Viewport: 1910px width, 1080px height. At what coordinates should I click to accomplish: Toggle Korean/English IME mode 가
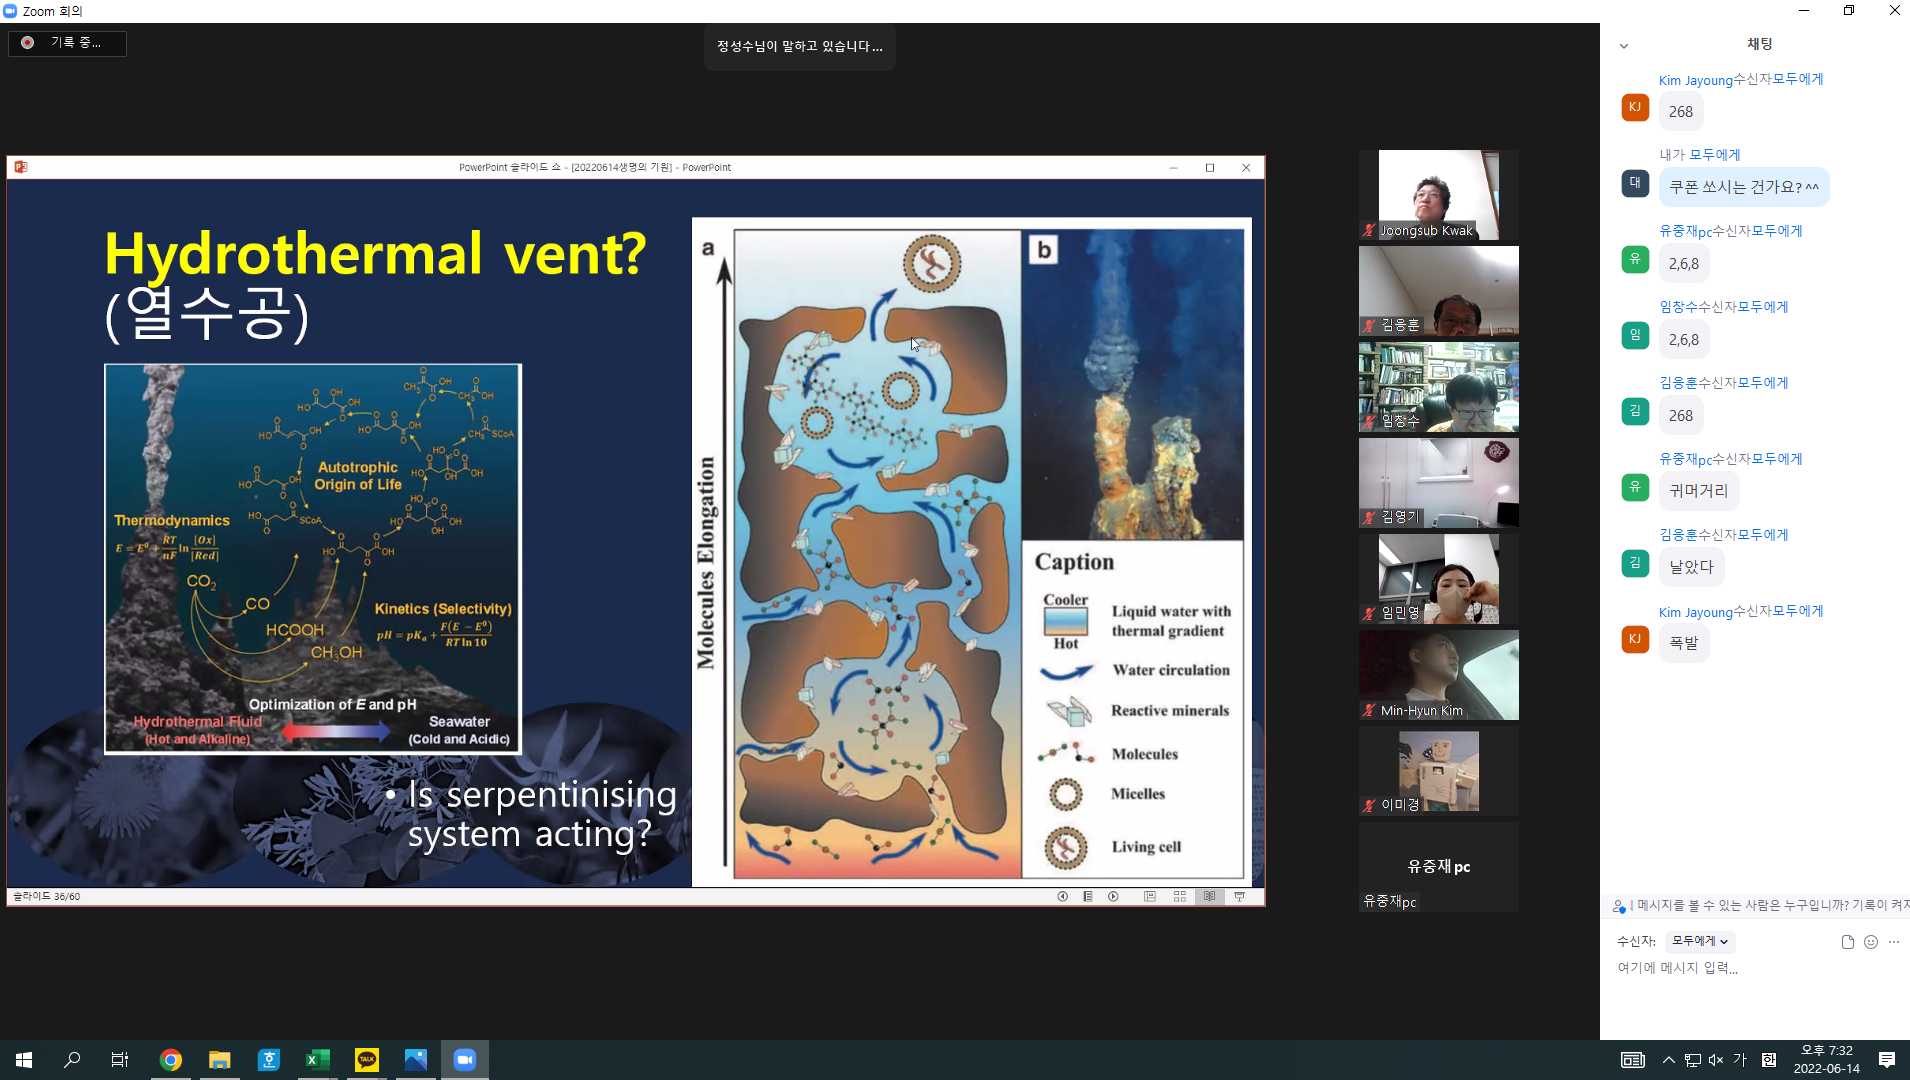(1740, 1060)
